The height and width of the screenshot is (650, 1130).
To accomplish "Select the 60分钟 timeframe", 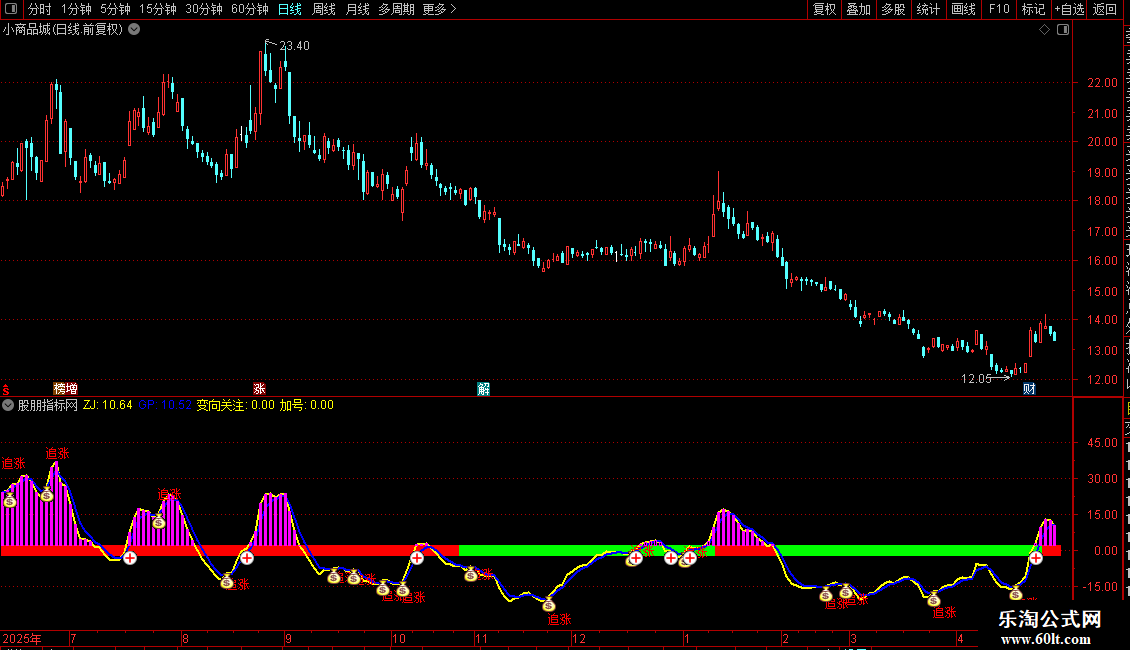I will point(249,9).
